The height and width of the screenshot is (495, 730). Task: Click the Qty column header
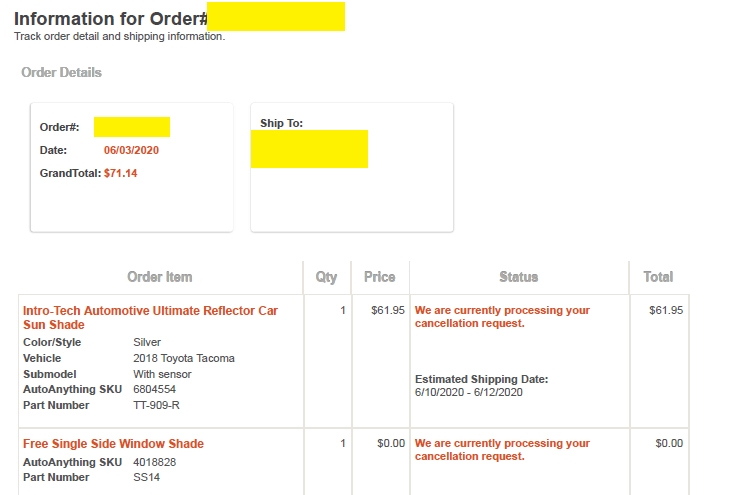pyautogui.click(x=326, y=277)
